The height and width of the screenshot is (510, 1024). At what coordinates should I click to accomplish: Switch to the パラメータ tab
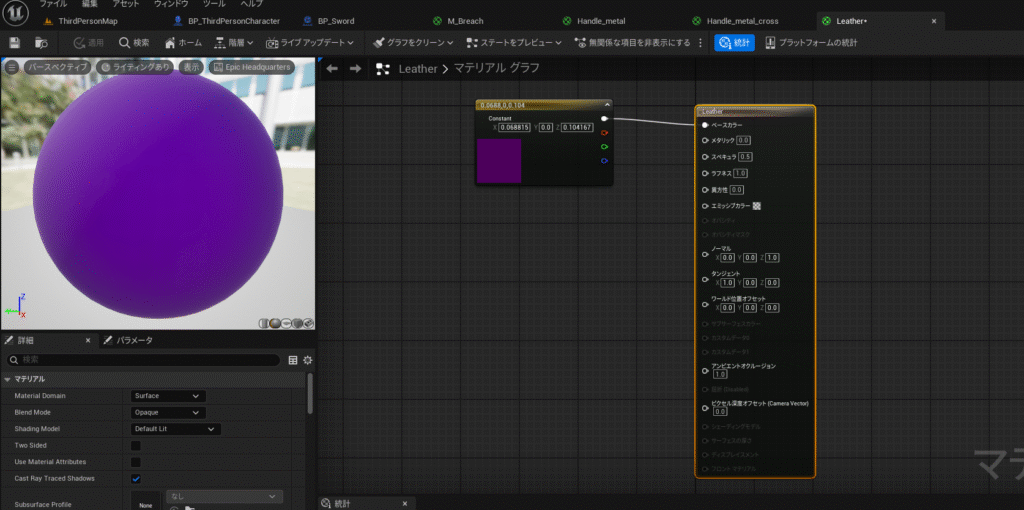[135, 340]
